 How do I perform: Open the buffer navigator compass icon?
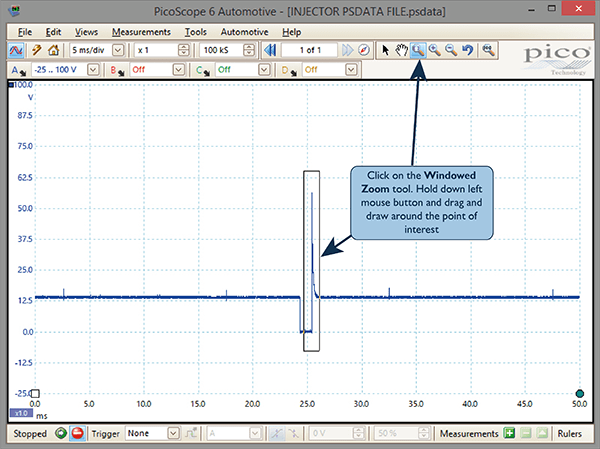pyautogui.click(x=364, y=50)
